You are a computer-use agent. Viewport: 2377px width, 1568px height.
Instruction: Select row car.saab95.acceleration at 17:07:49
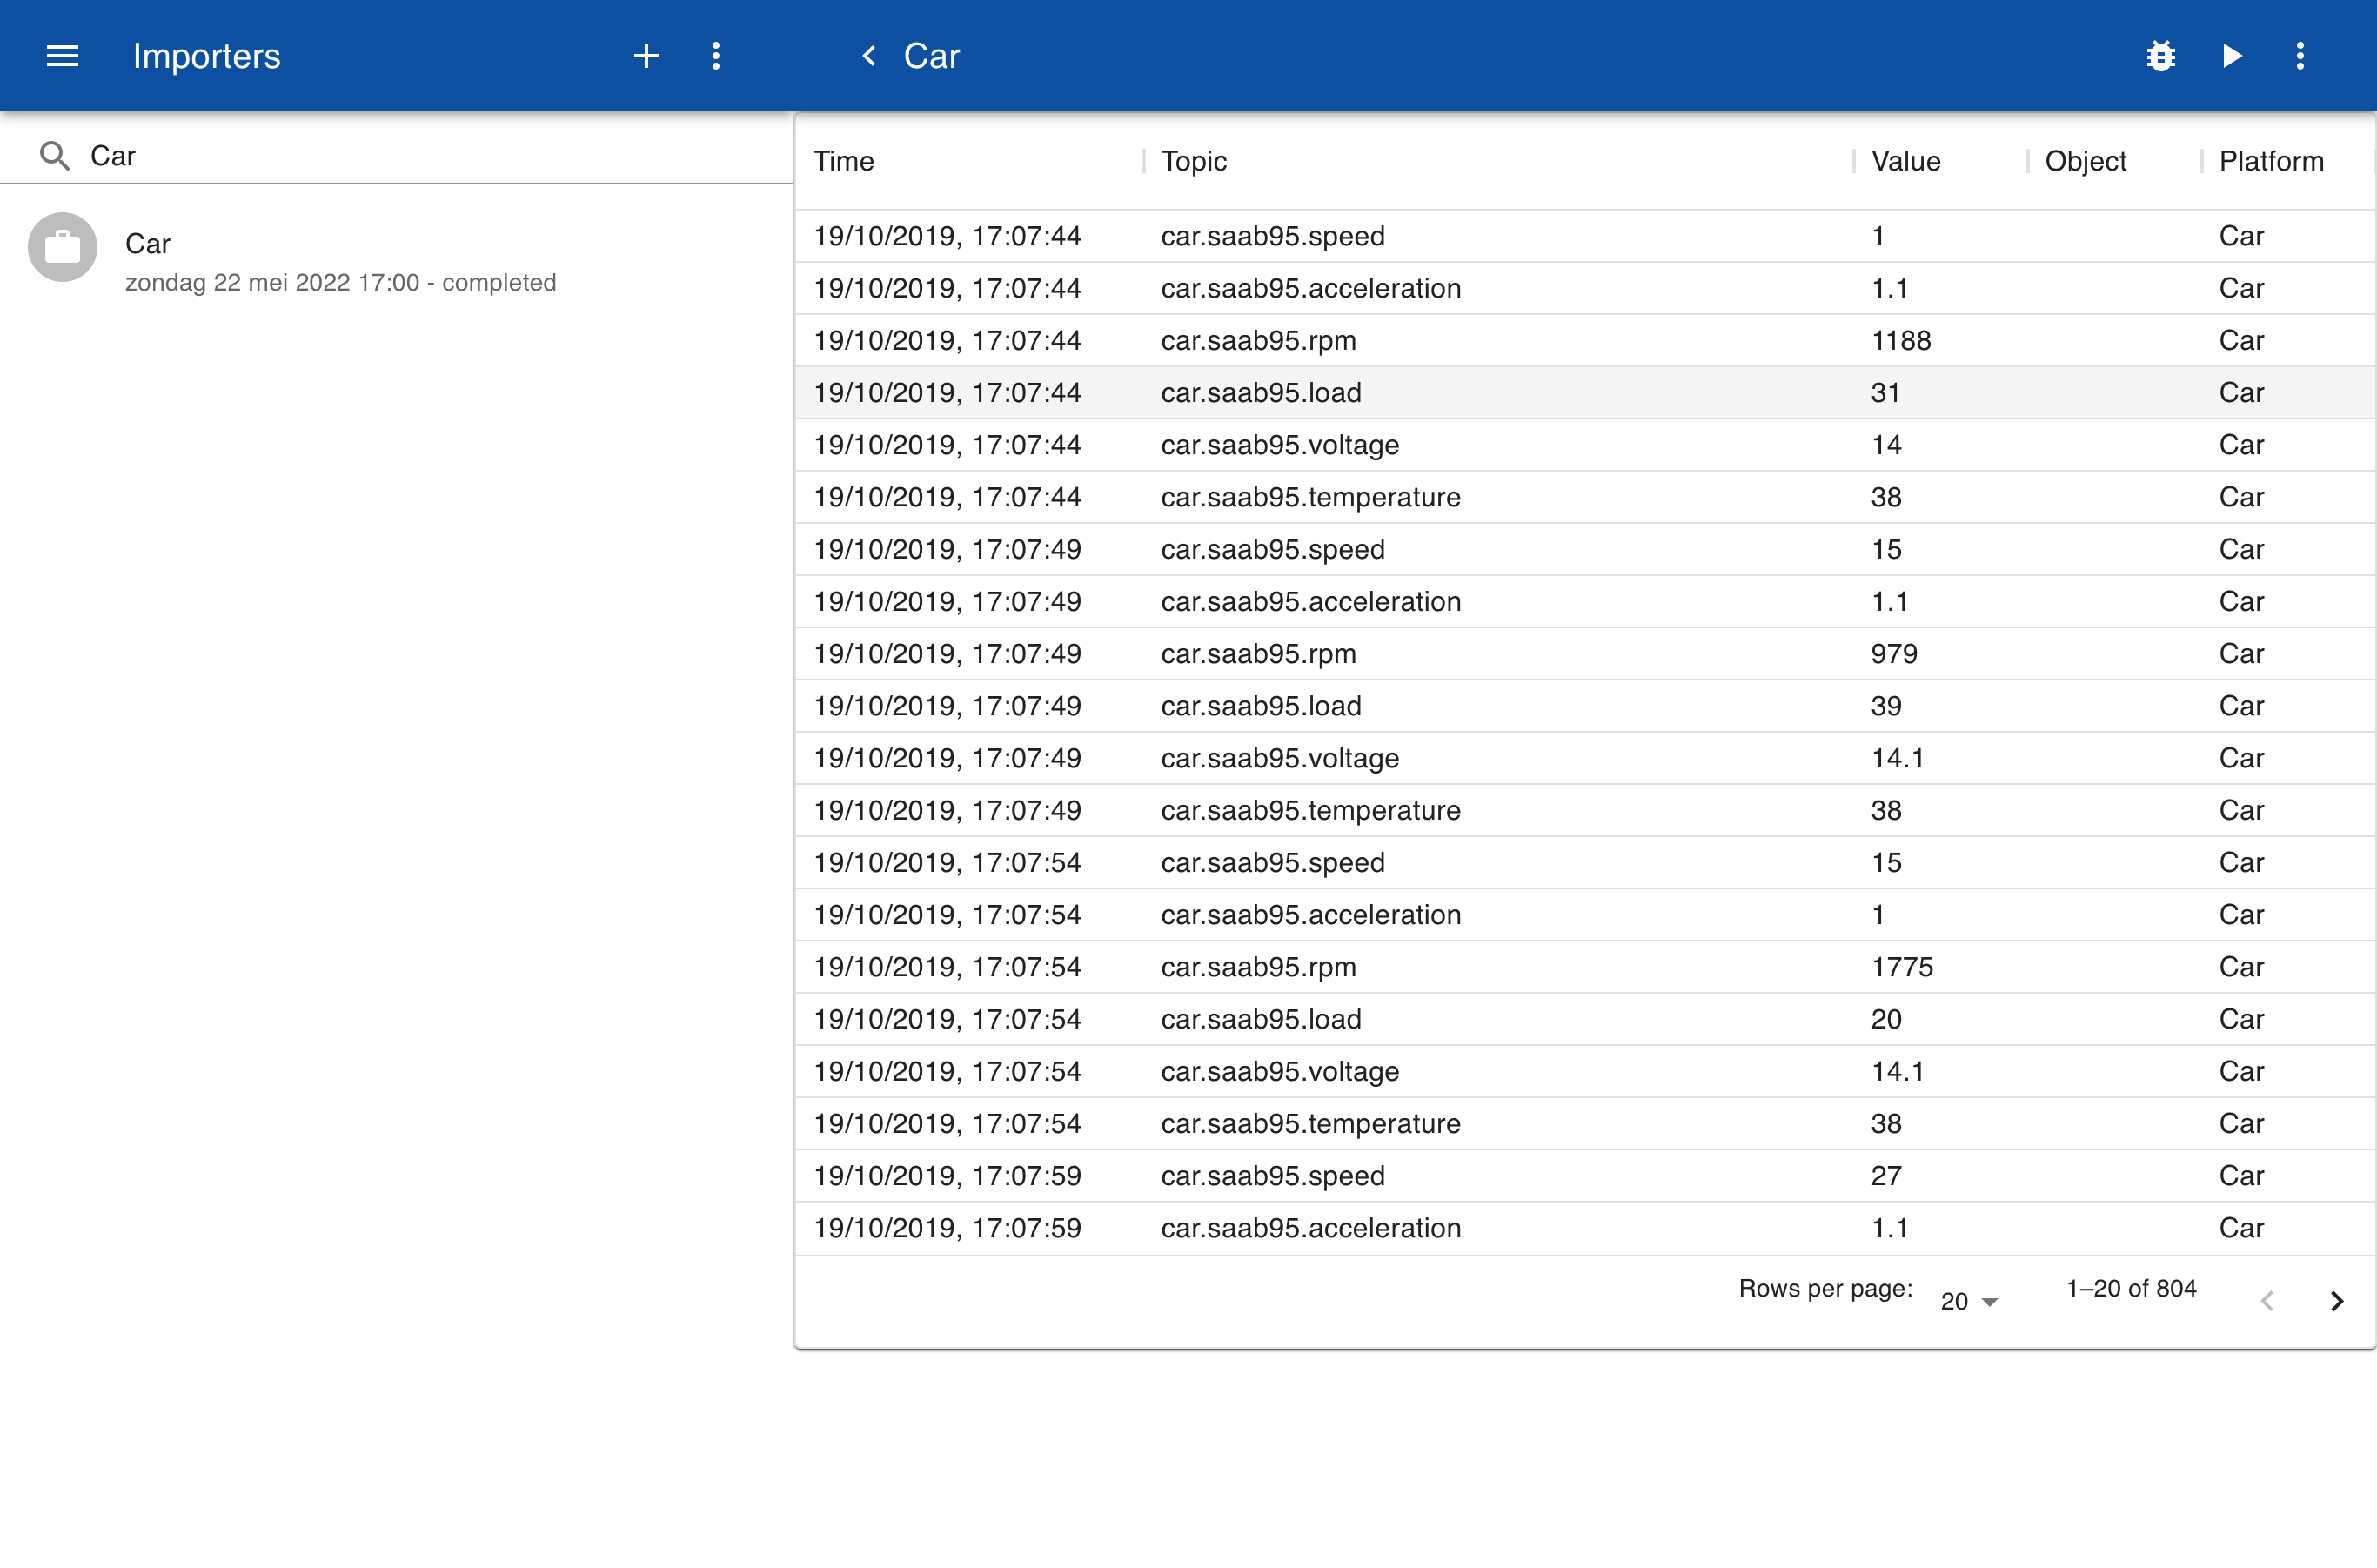click(x=1585, y=601)
